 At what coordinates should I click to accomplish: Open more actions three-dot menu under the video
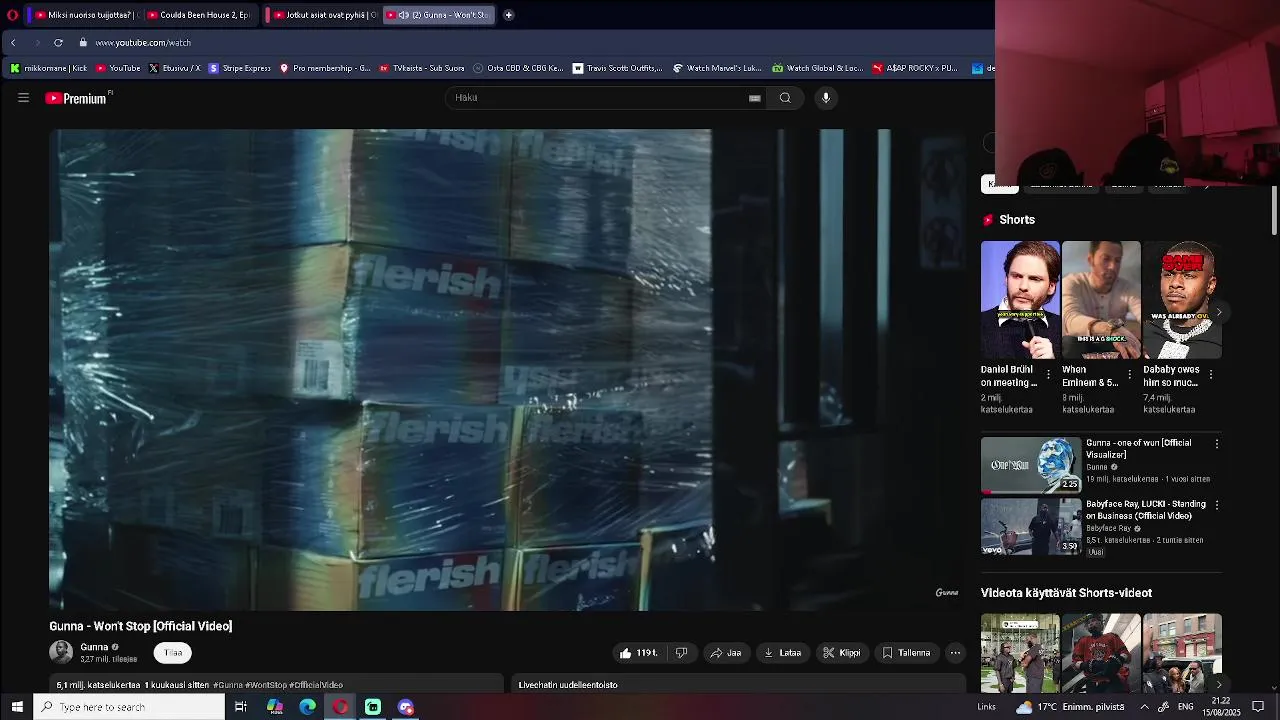pyautogui.click(x=955, y=653)
